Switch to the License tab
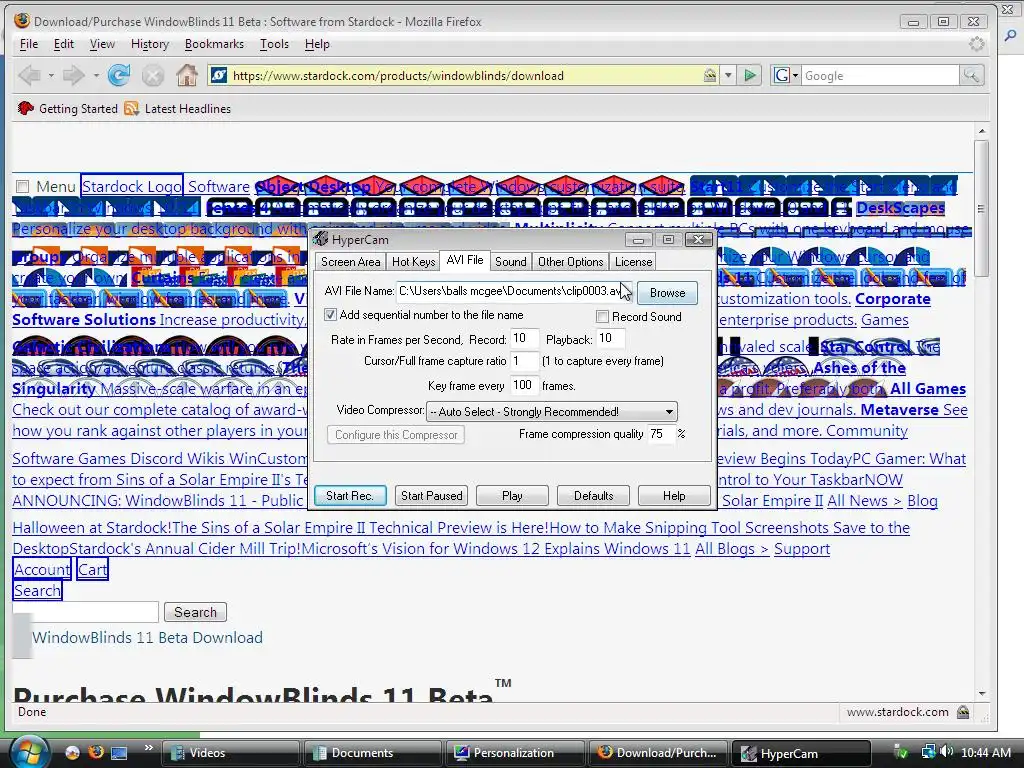The image size is (1024, 768). click(633, 262)
